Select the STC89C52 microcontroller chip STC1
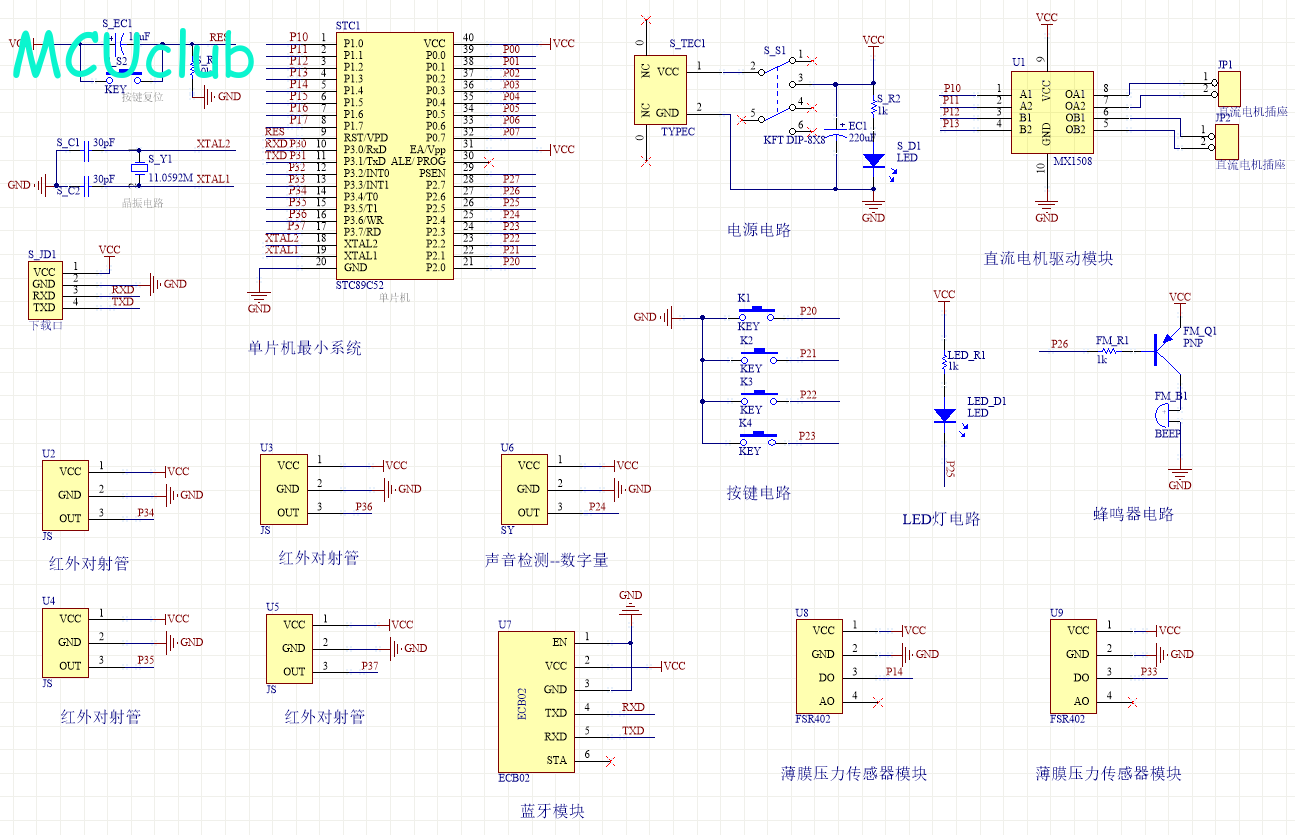The width and height of the screenshot is (1295, 835). coord(393,155)
